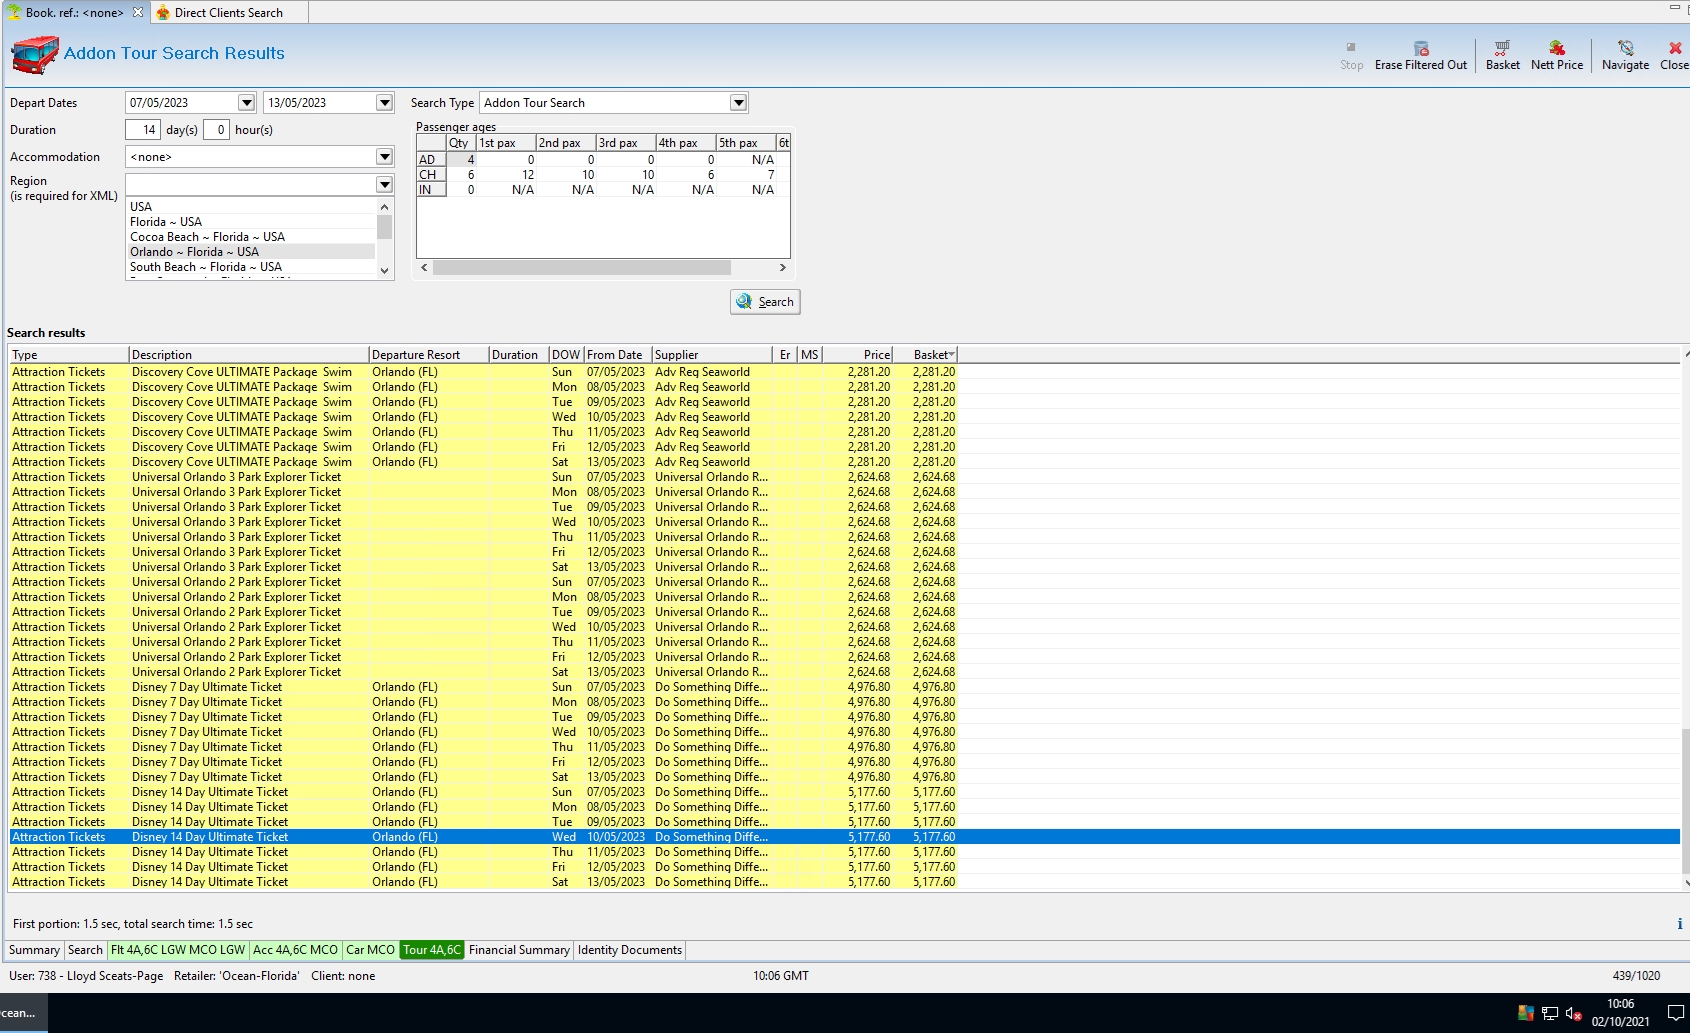Expand the Accommodation dropdown

tap(384, 157)
